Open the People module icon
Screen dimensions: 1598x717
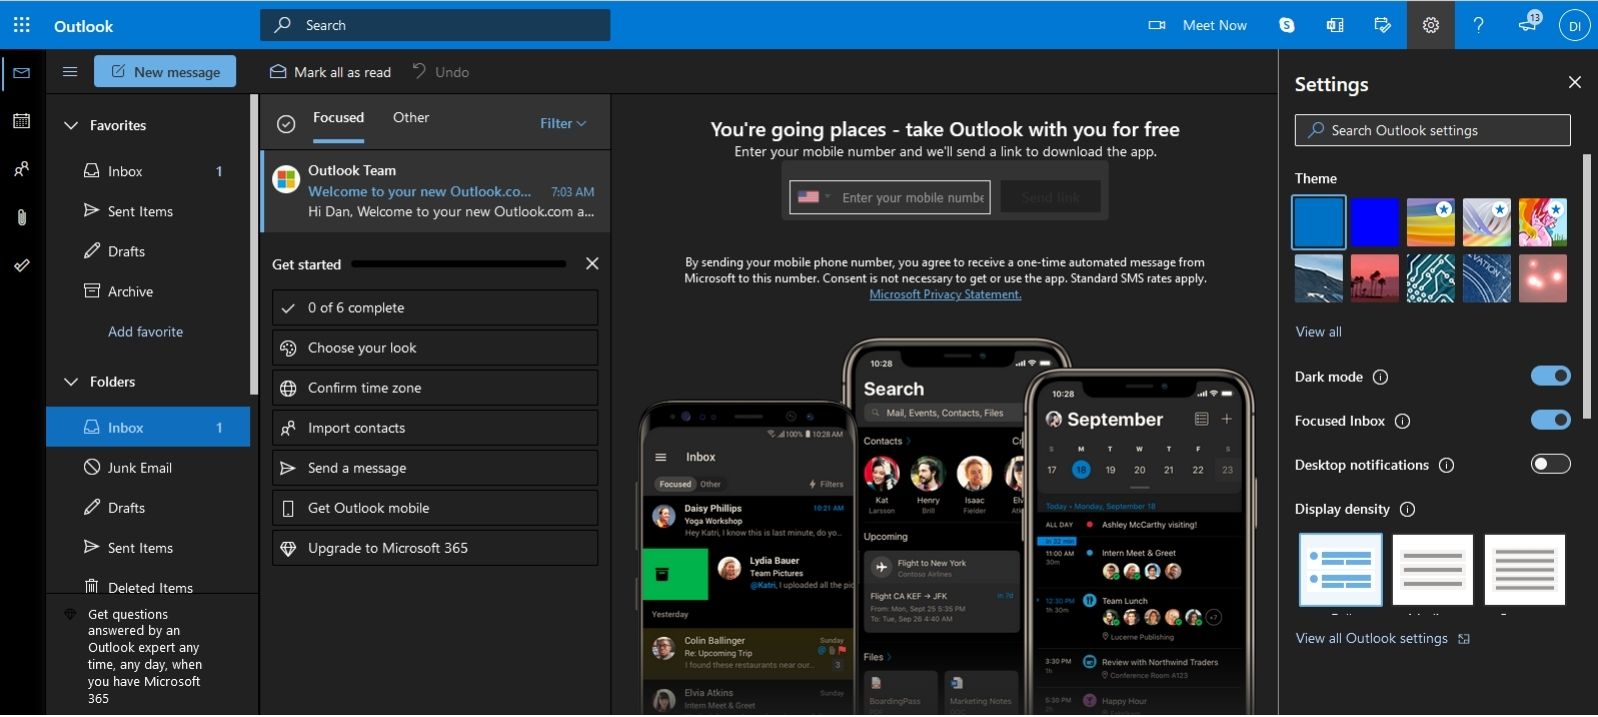pos(22,169)
